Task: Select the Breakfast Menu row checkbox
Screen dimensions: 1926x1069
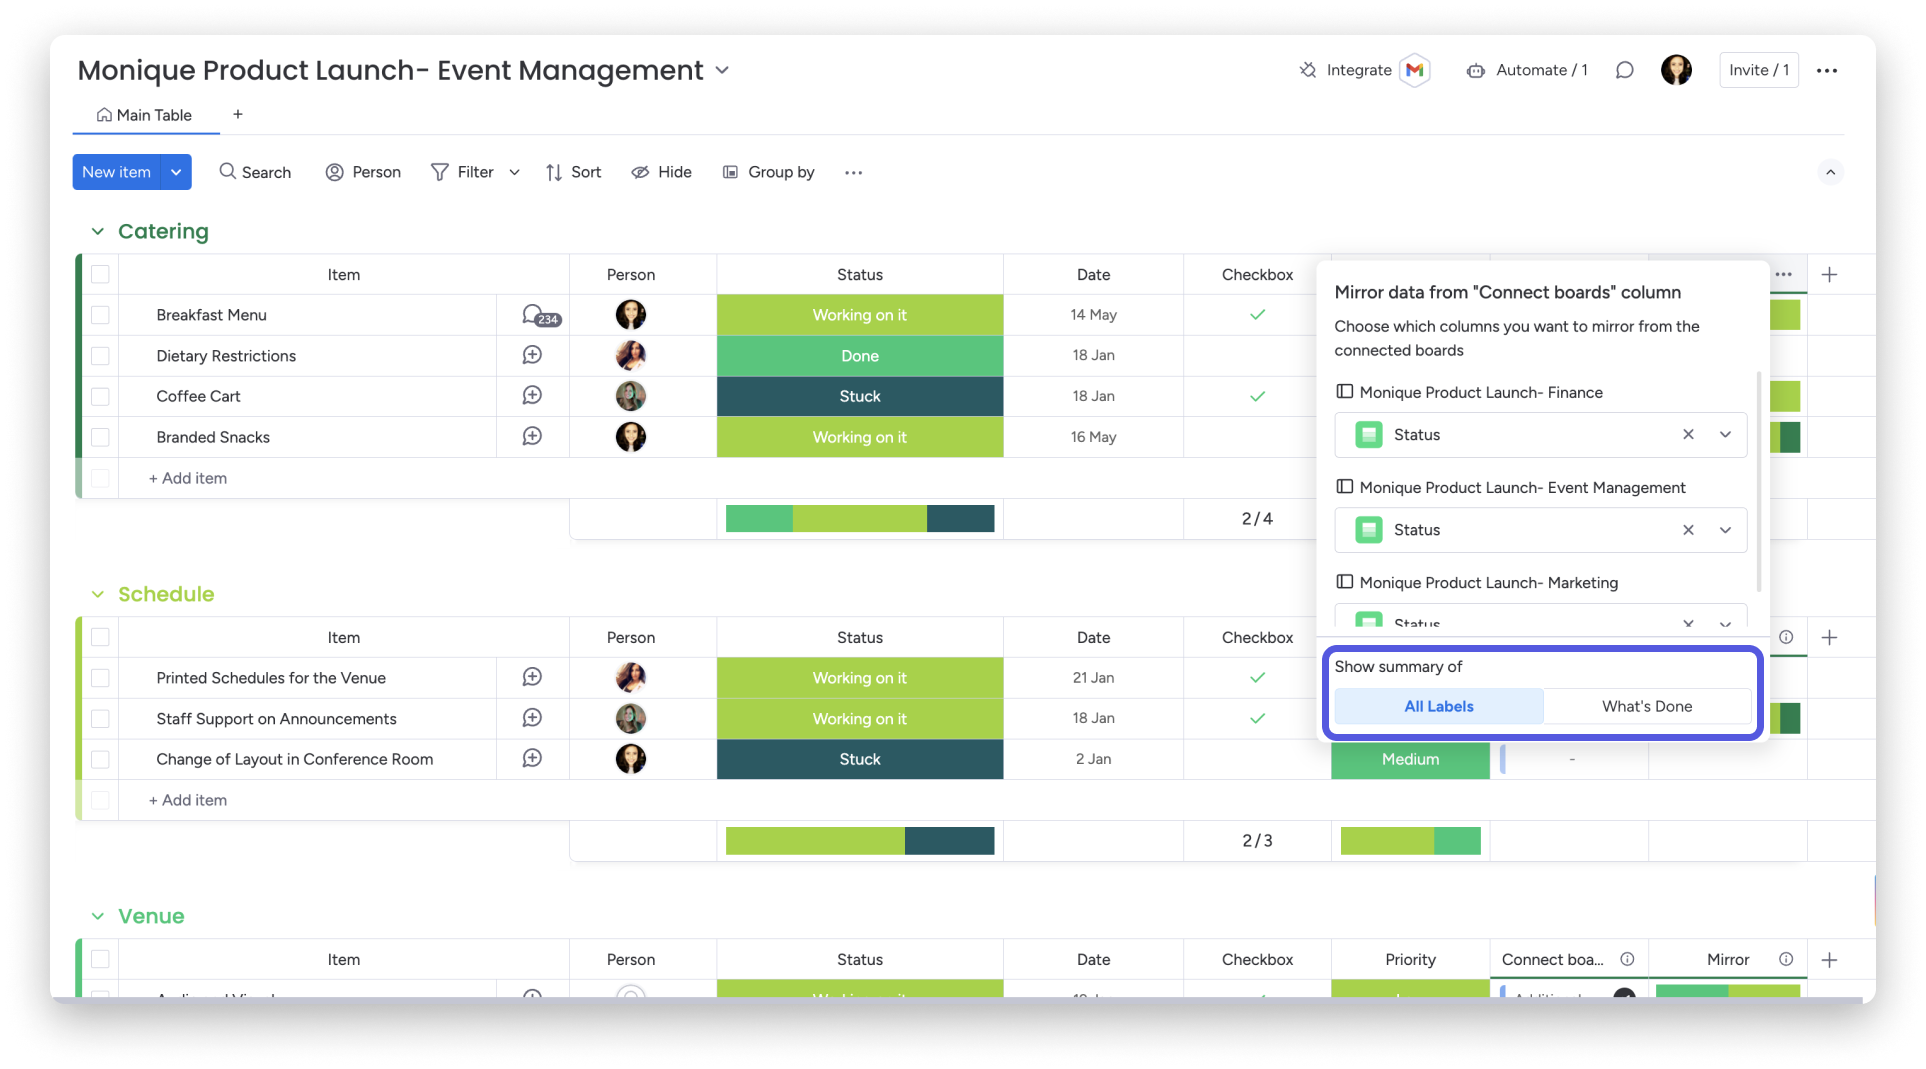Action: pos(100,315)
